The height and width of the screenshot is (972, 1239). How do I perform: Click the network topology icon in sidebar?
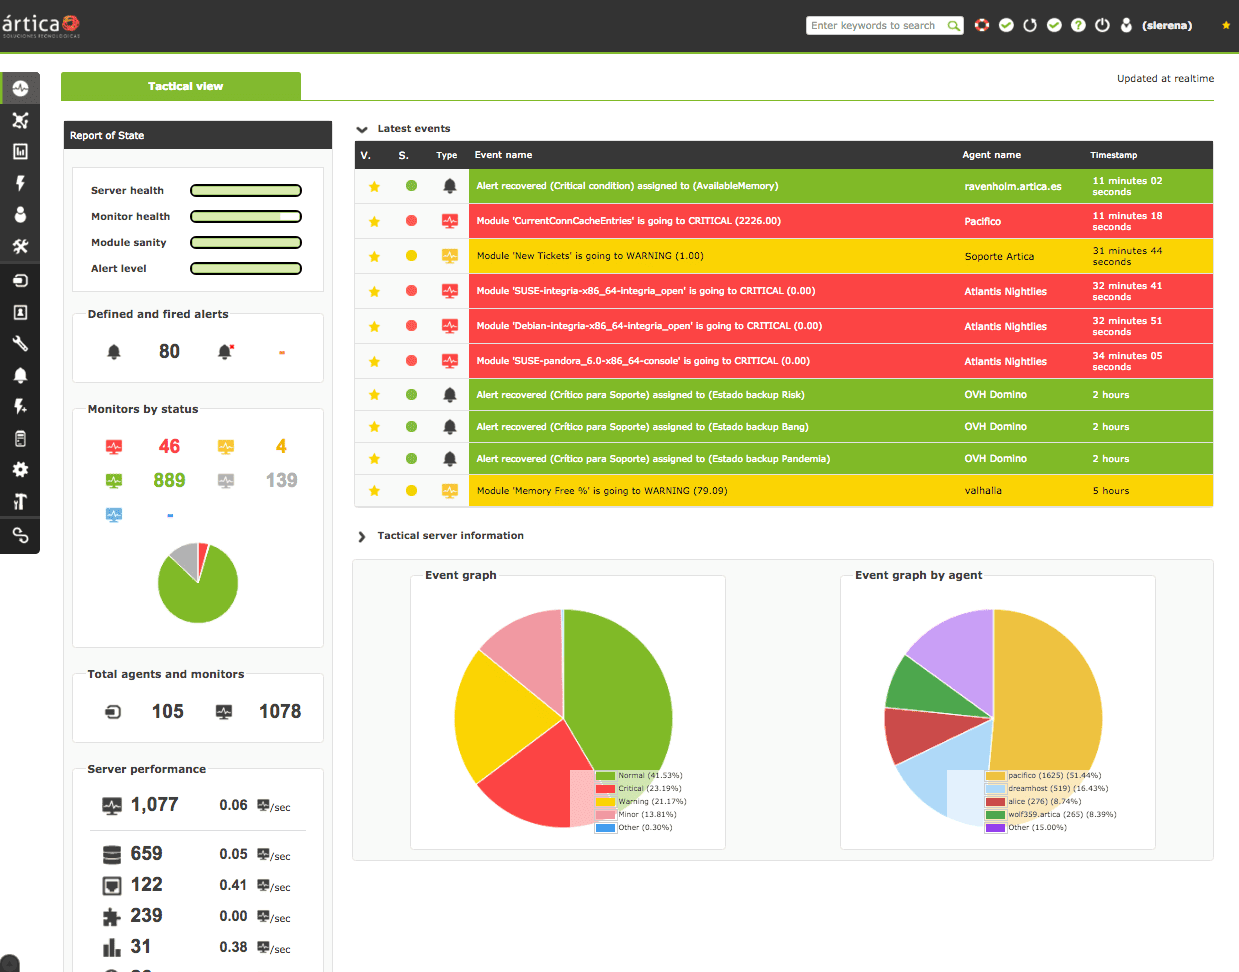(x=20, y=120)
